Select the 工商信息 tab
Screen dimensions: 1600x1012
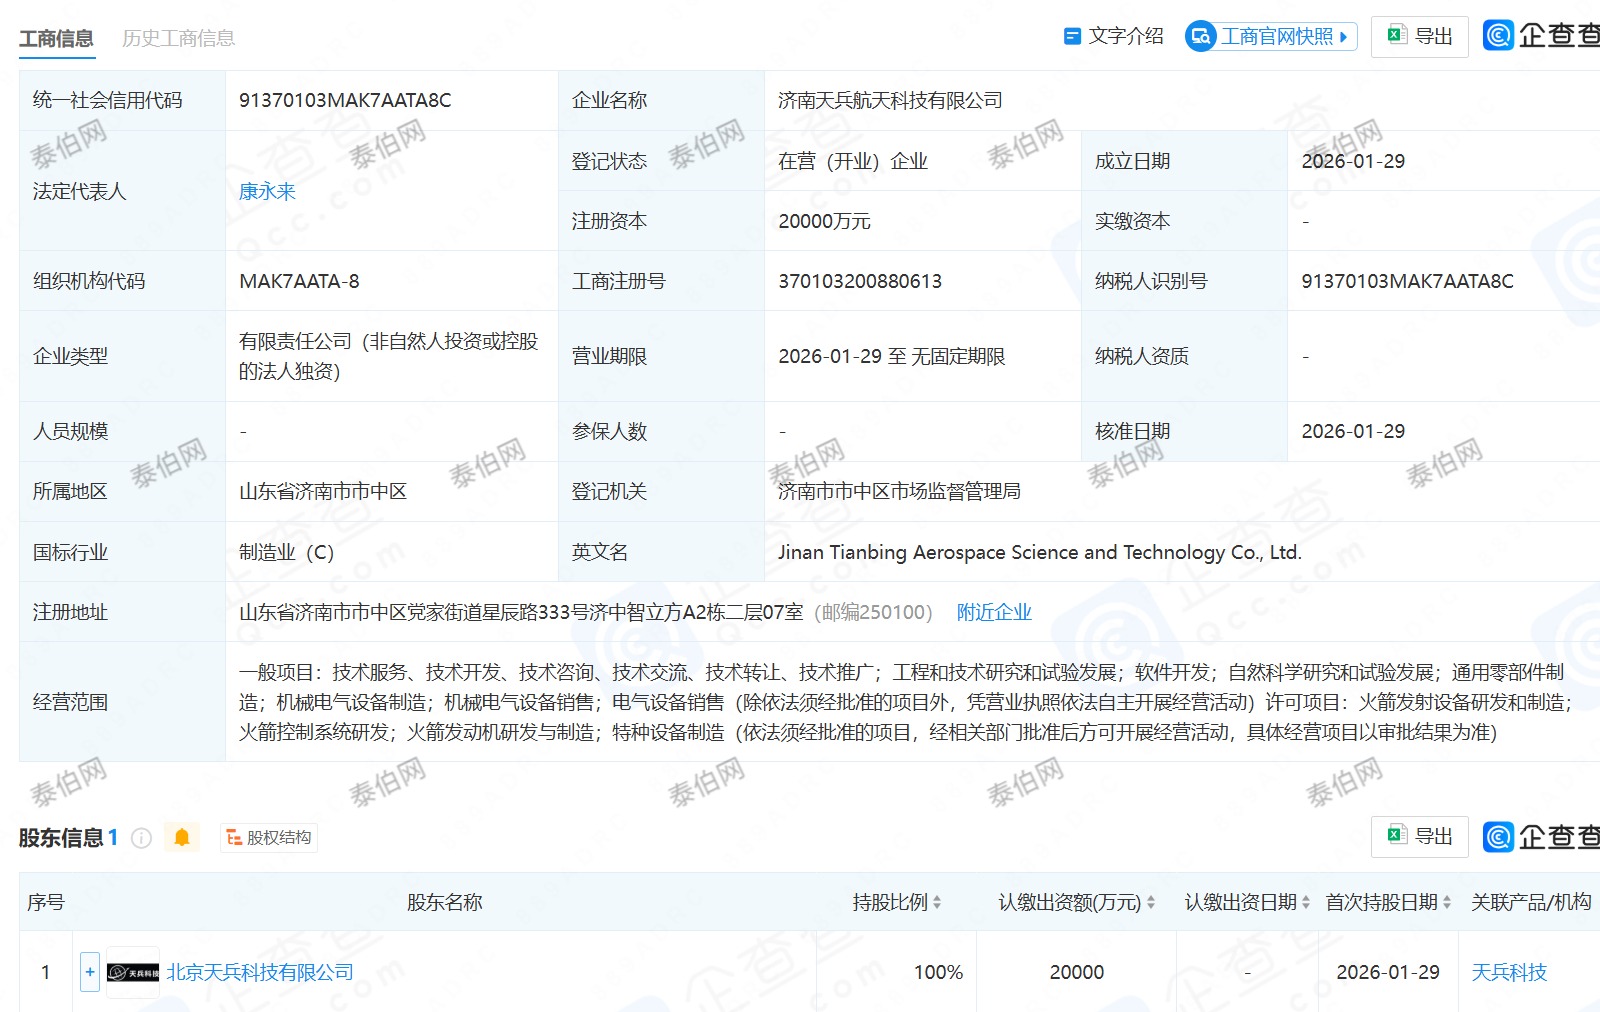pos(56,39)
